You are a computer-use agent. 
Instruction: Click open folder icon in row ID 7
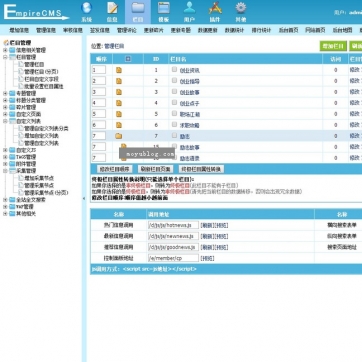(119, 136)
